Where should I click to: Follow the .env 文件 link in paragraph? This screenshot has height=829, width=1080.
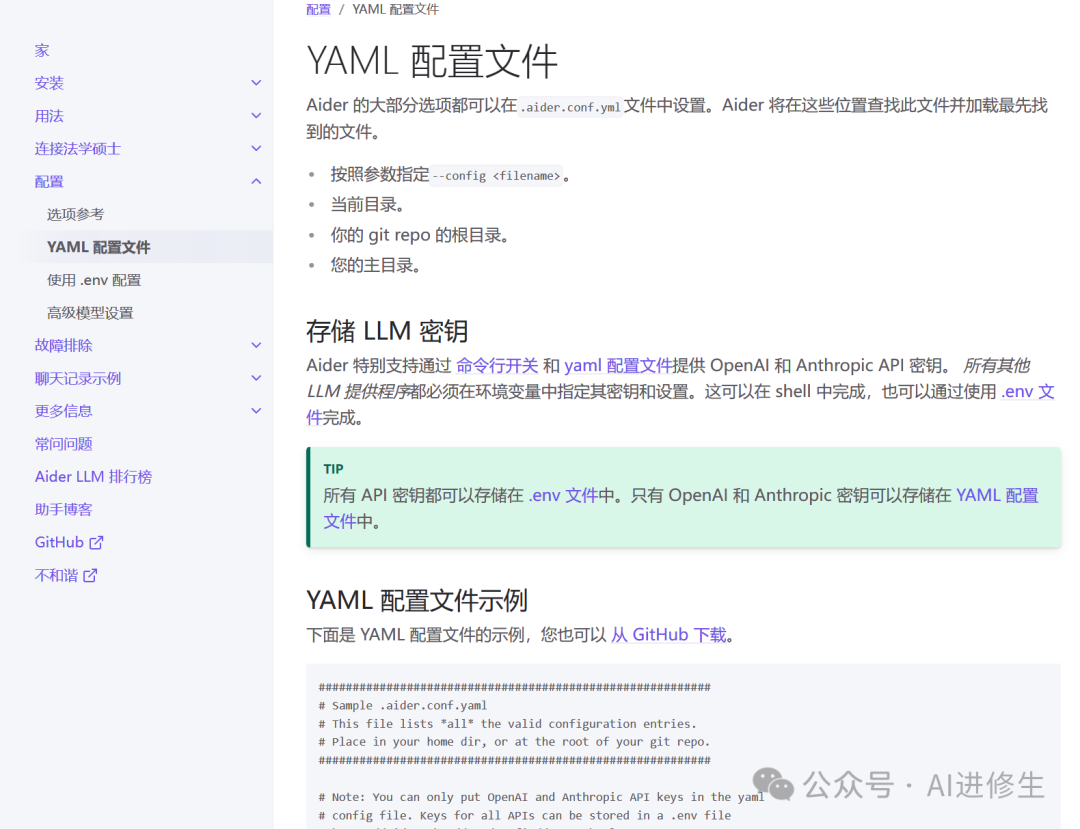point(1028,392)
